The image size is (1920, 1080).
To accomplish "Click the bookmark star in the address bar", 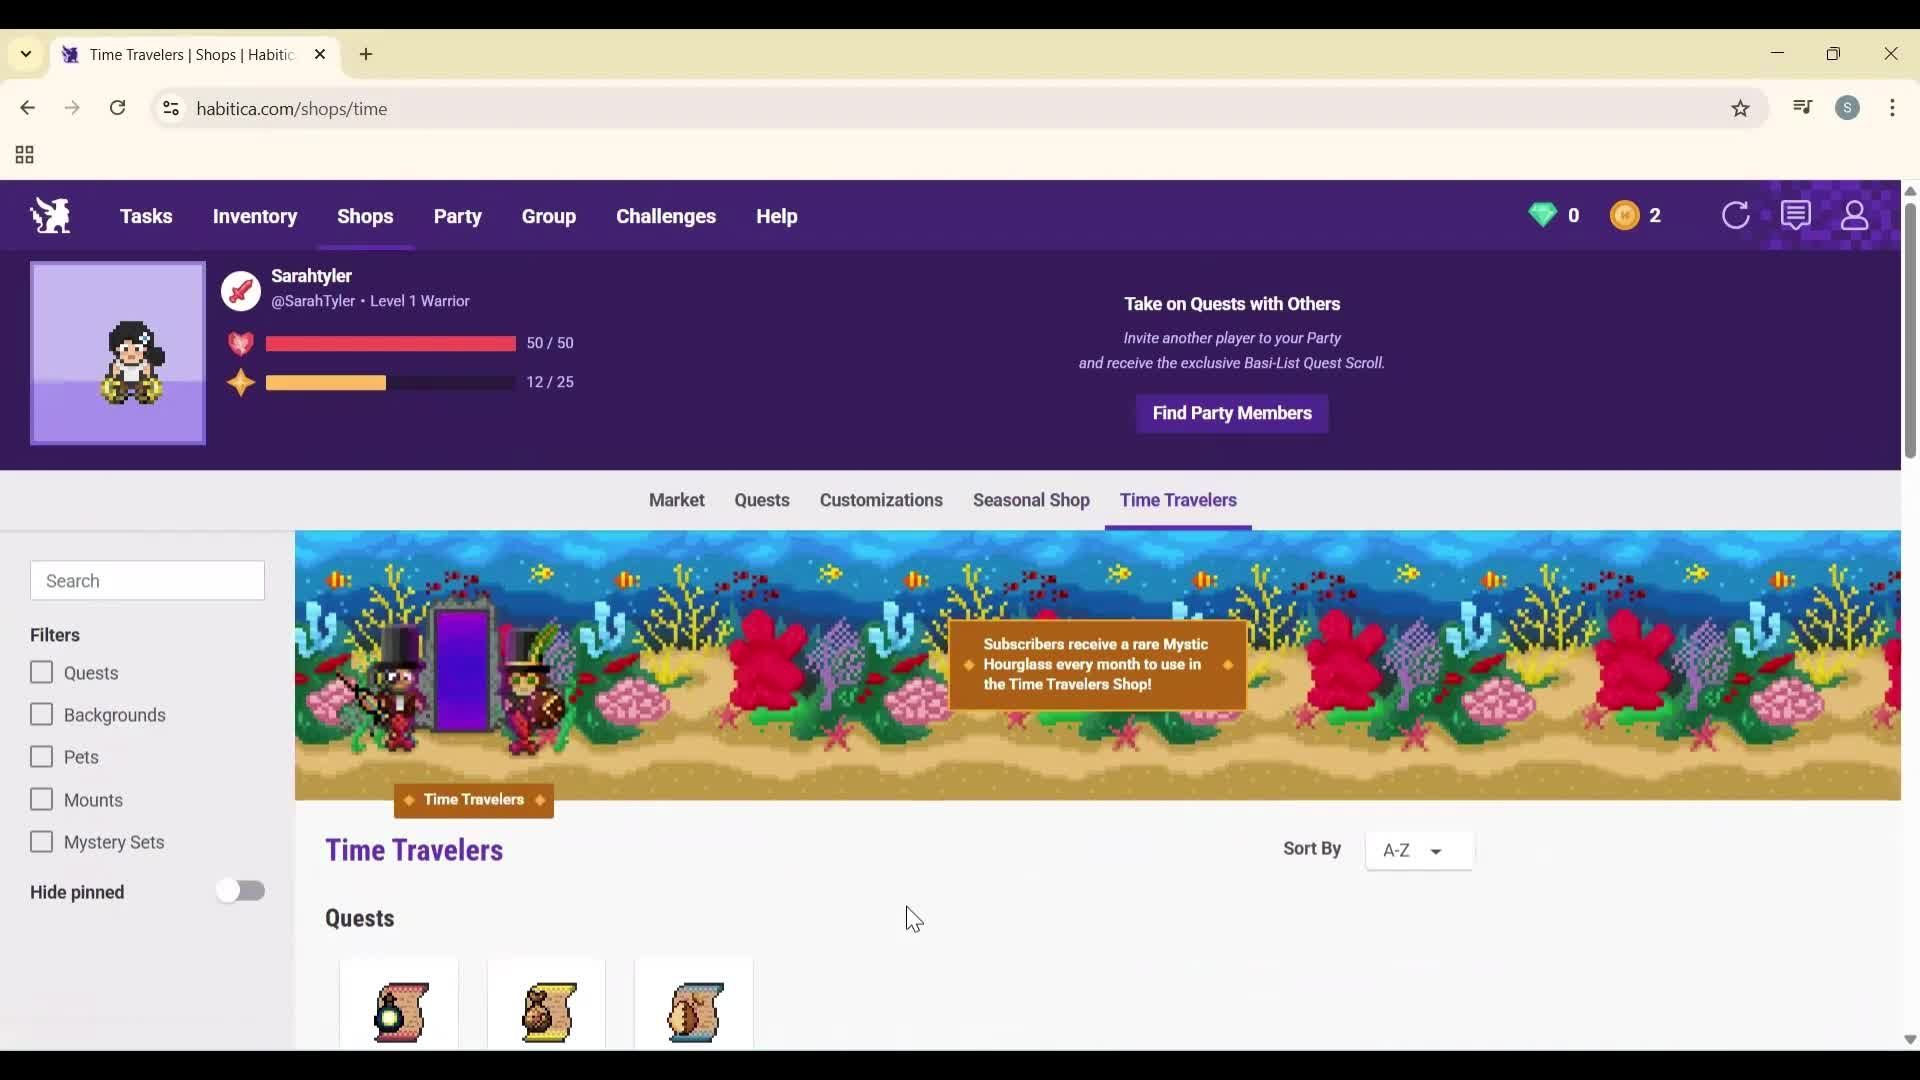I will (x=1741, y=108).
